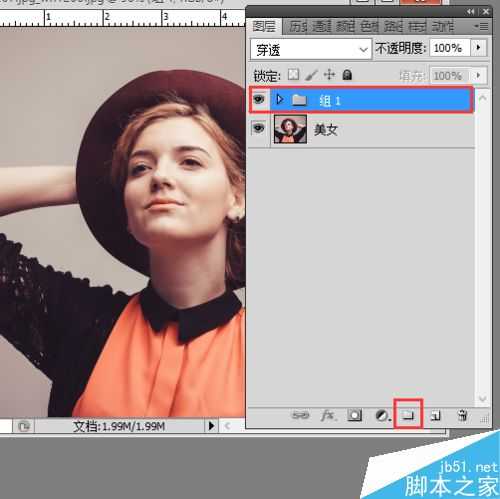
Task: Open the opacity slider arrow
Action: click(479, 48)
